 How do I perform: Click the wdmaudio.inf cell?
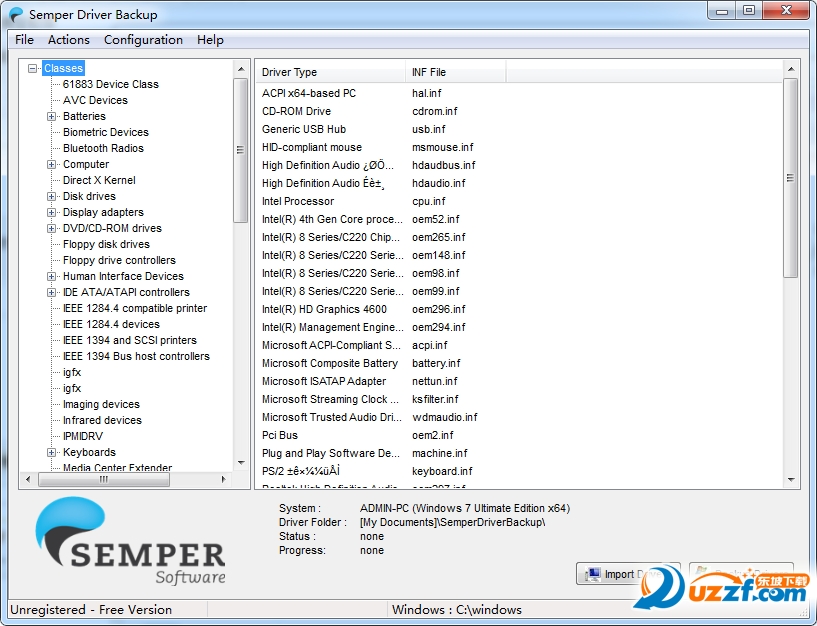[444, 417]
